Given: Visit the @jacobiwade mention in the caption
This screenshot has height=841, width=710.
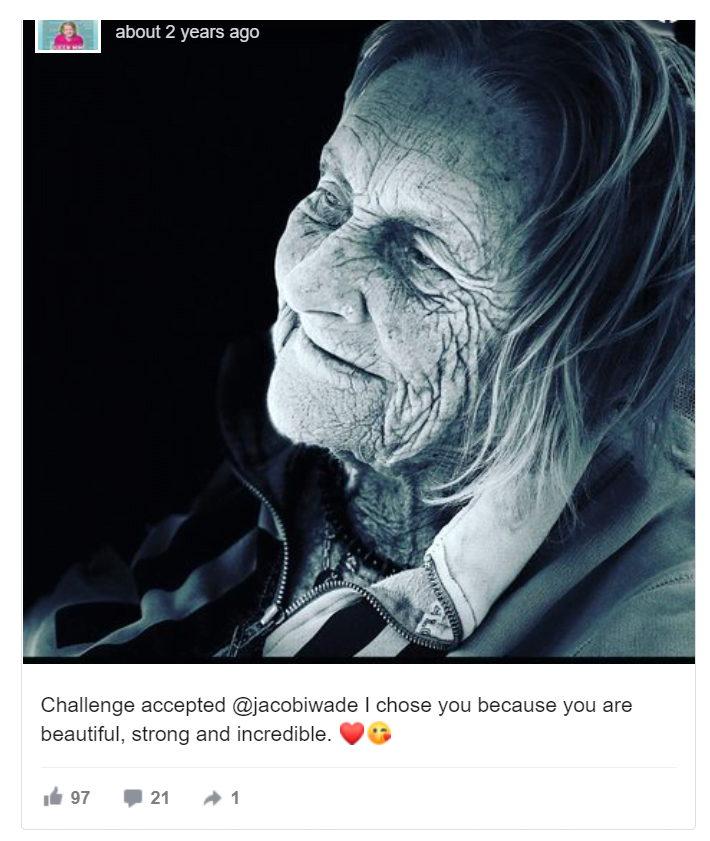Looking at the screenshot, I should [295, 705].
